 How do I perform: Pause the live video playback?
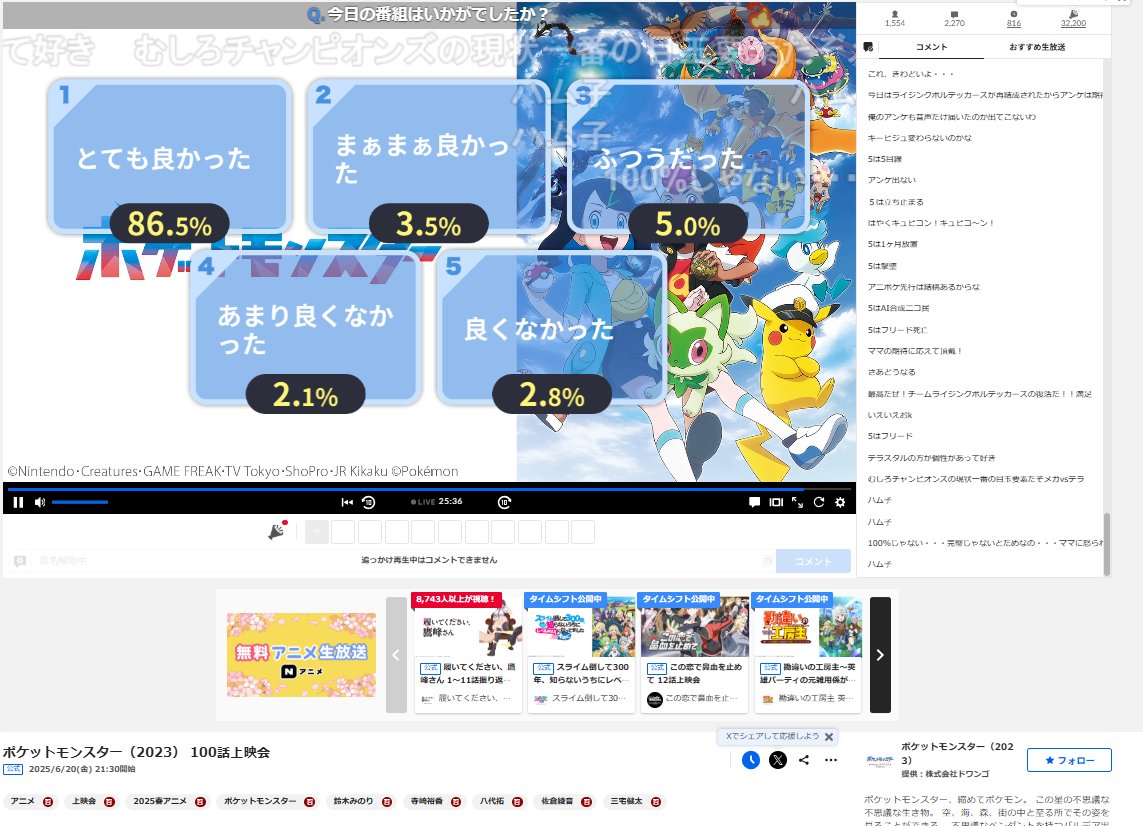point(18,502)
